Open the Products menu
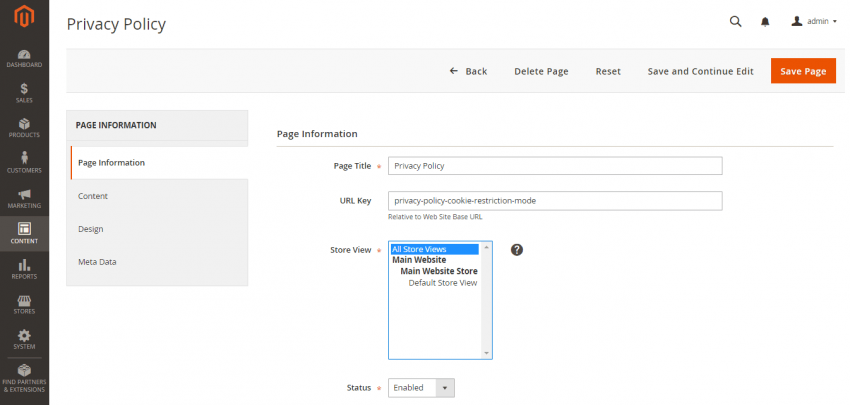The height and width of the screenshot is (405, 850). coord(24,128)
